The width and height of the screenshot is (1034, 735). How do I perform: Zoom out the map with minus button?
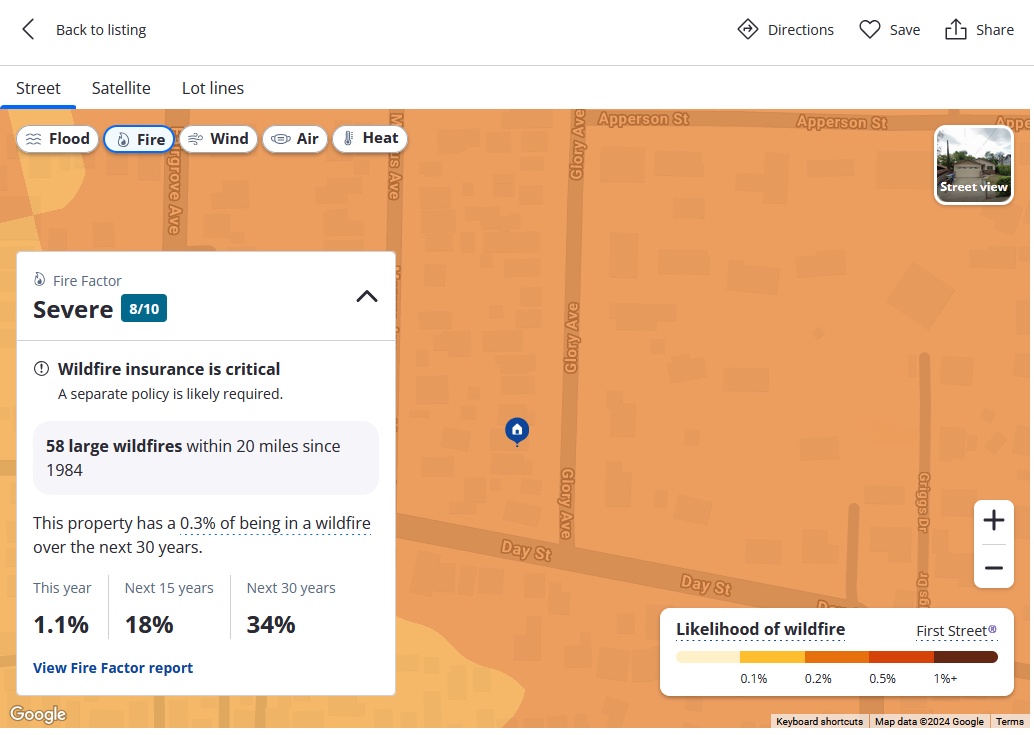click(x=994, y=568)
